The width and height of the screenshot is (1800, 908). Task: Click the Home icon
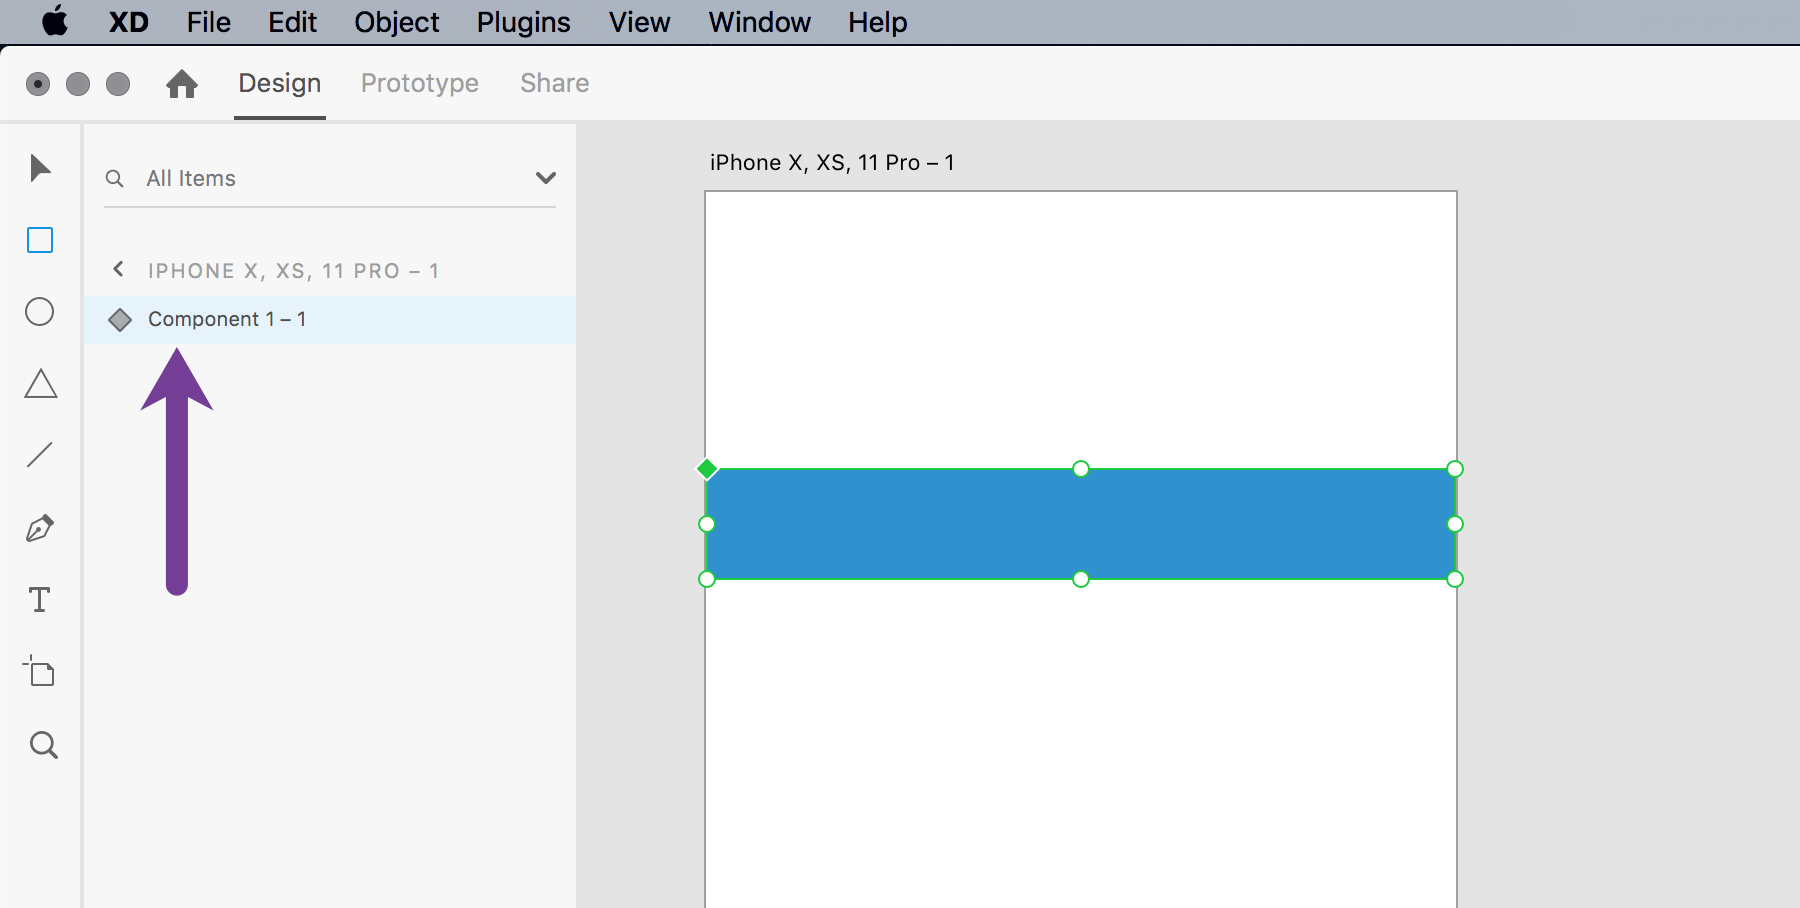click(182, 84)
